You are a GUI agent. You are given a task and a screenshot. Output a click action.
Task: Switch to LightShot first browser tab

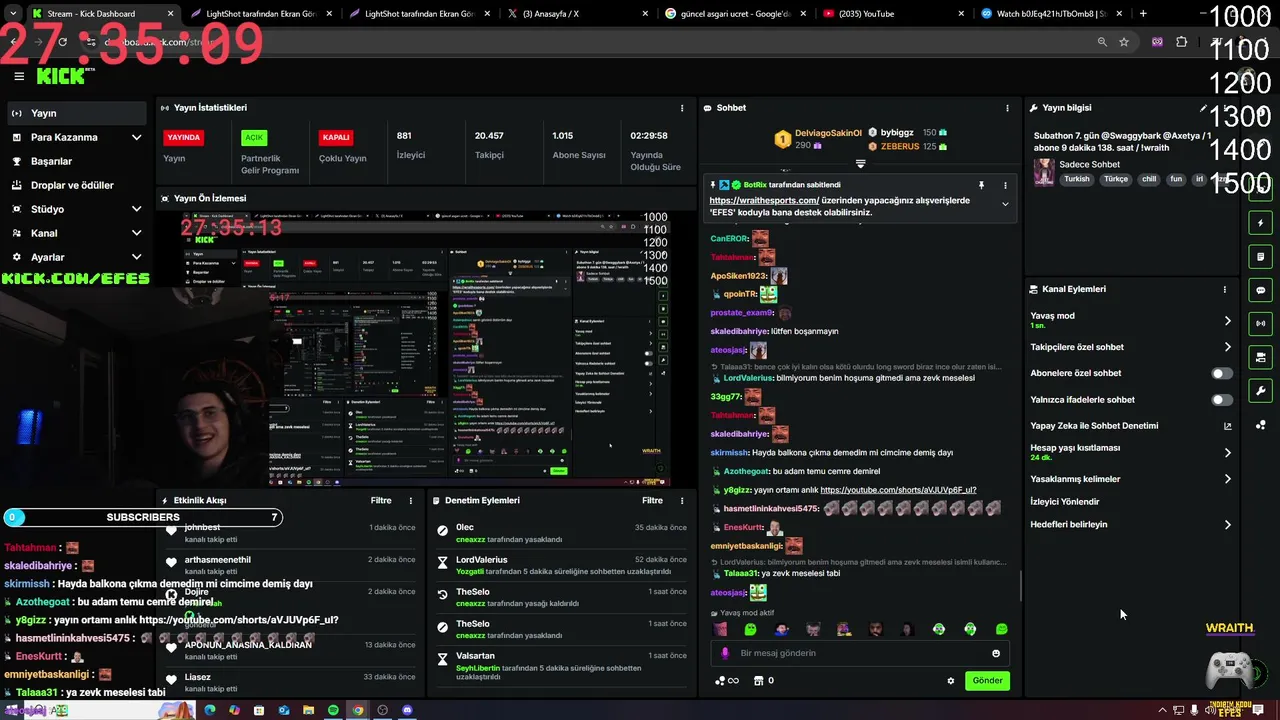261,14
